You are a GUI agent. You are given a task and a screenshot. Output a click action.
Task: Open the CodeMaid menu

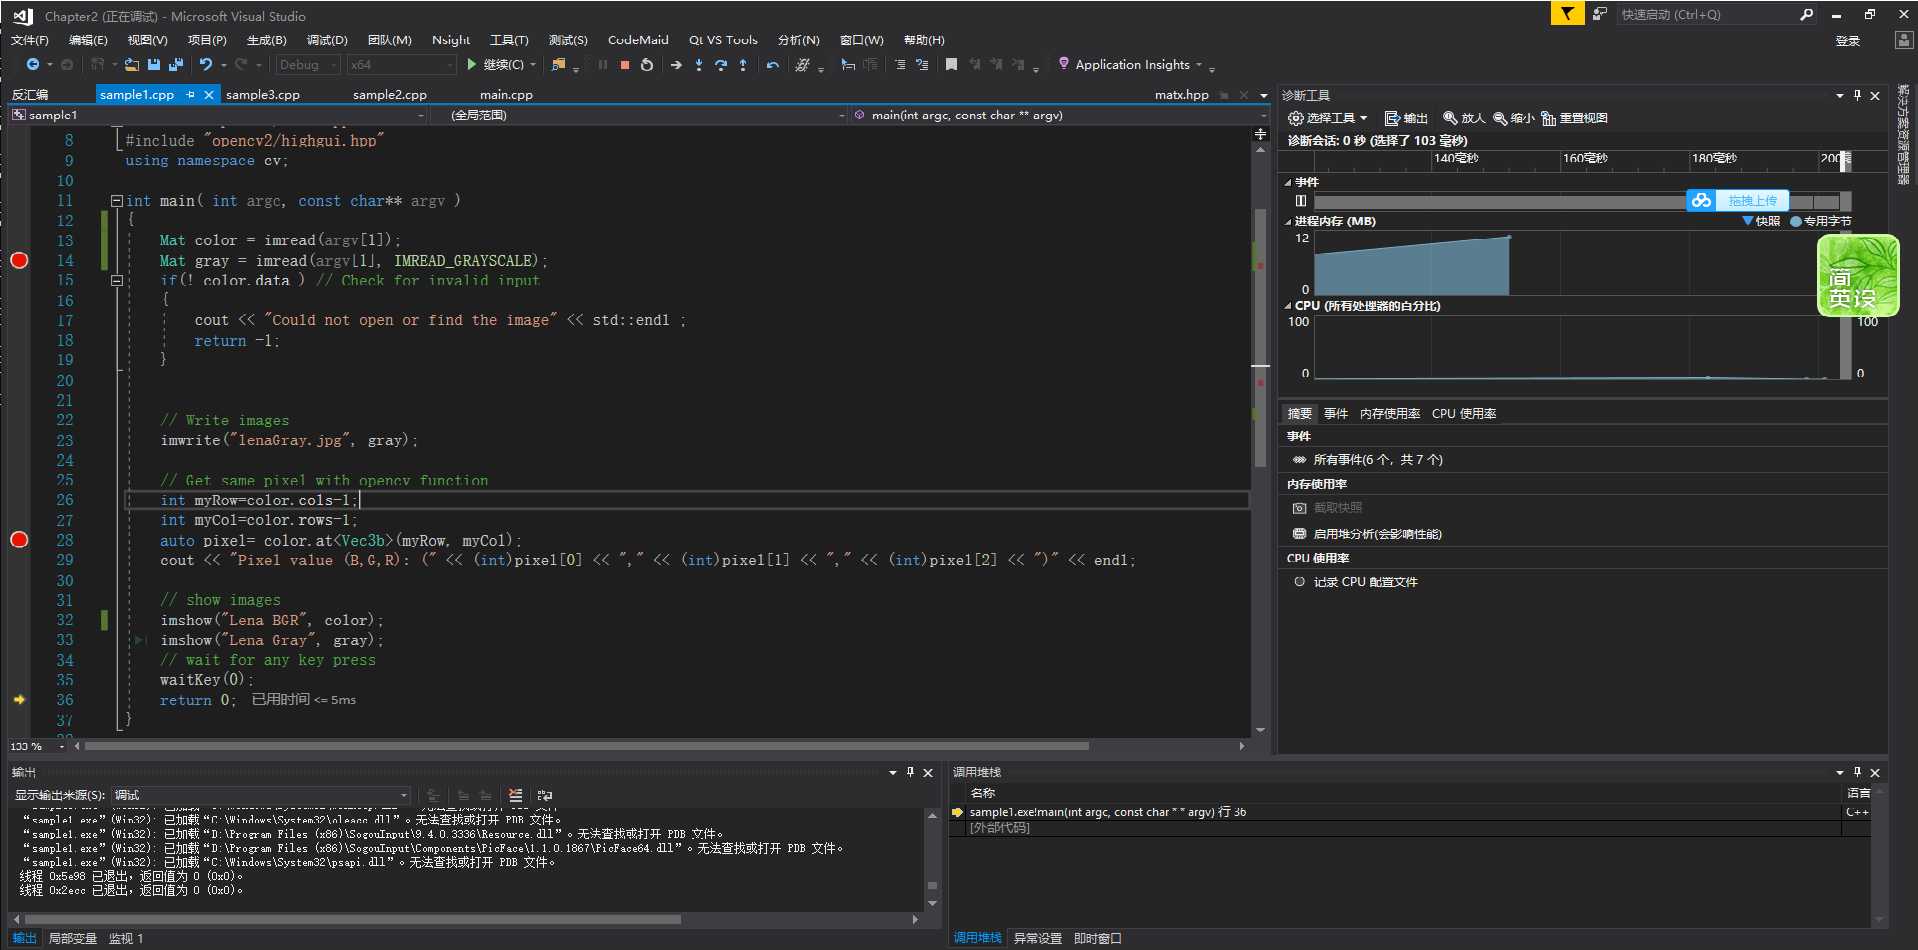(638, 40)
